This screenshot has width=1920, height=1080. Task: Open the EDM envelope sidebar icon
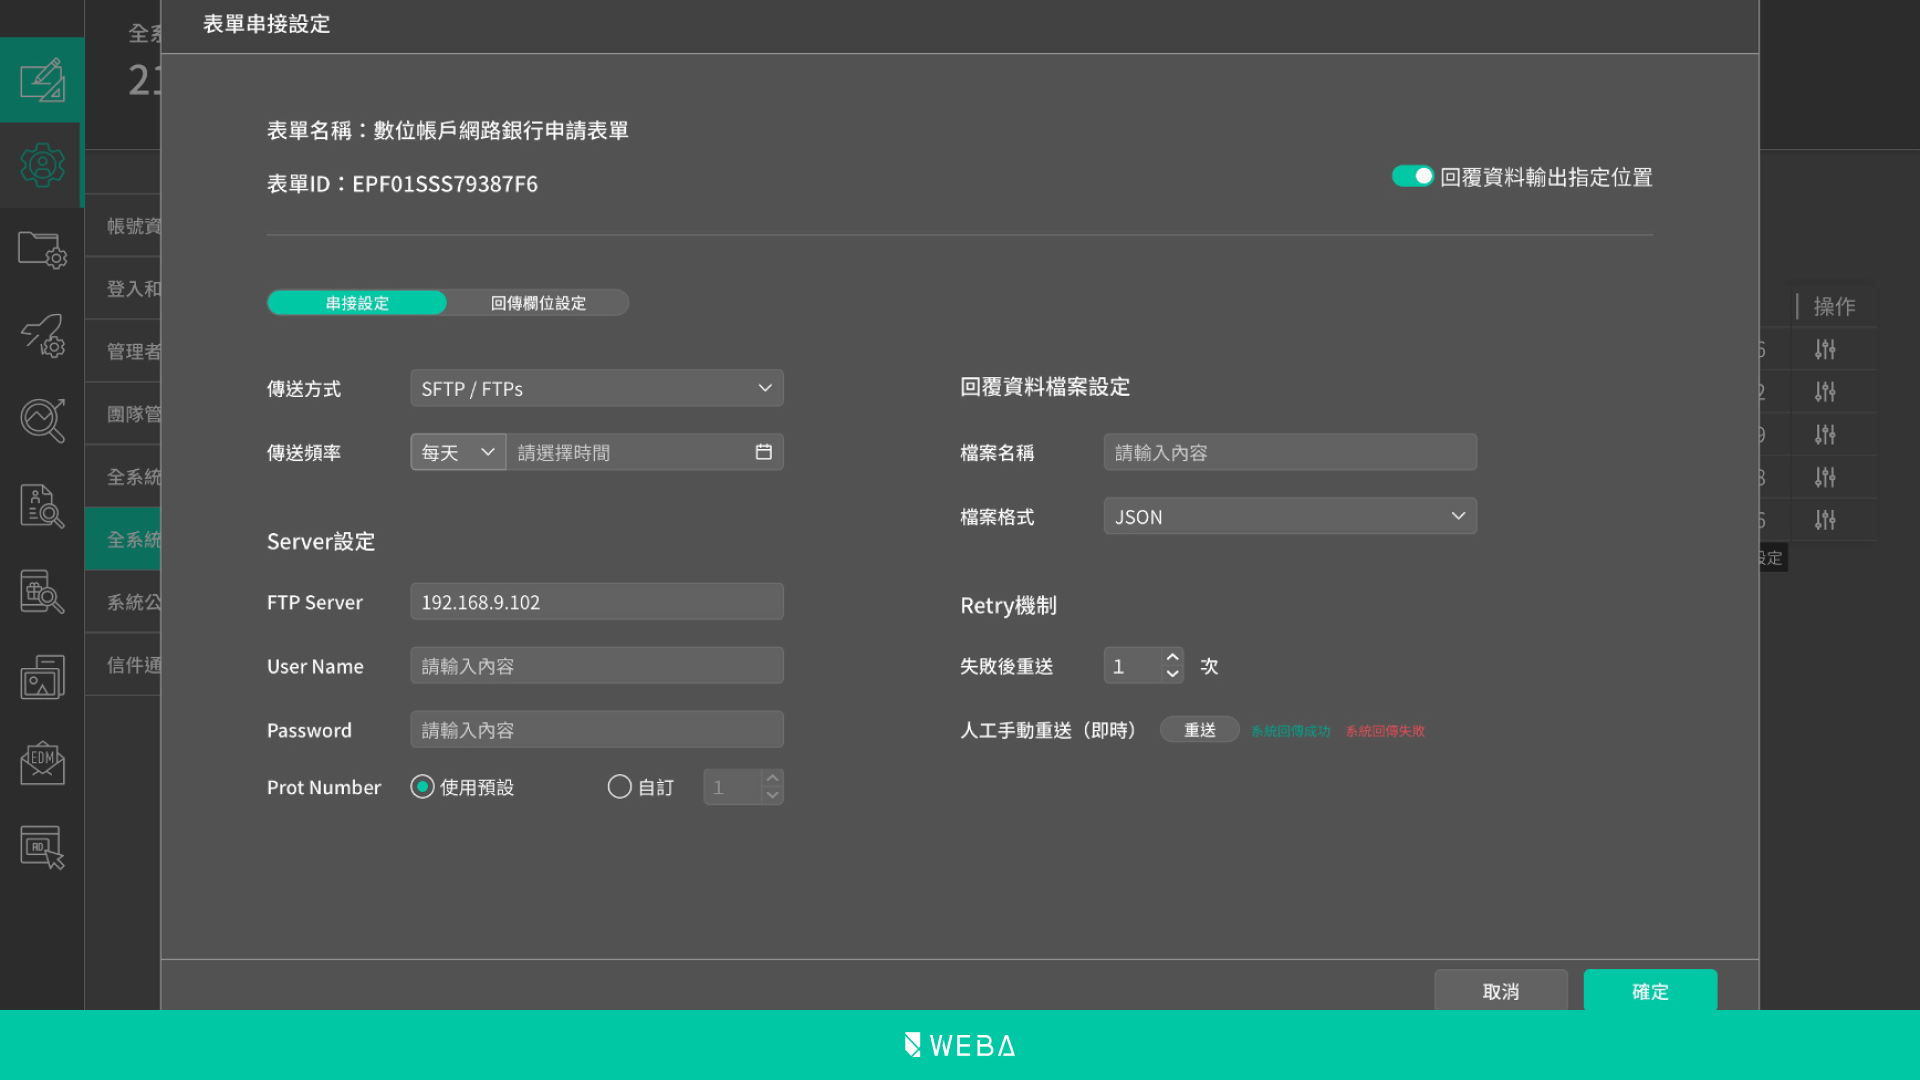tap(42, 763)
